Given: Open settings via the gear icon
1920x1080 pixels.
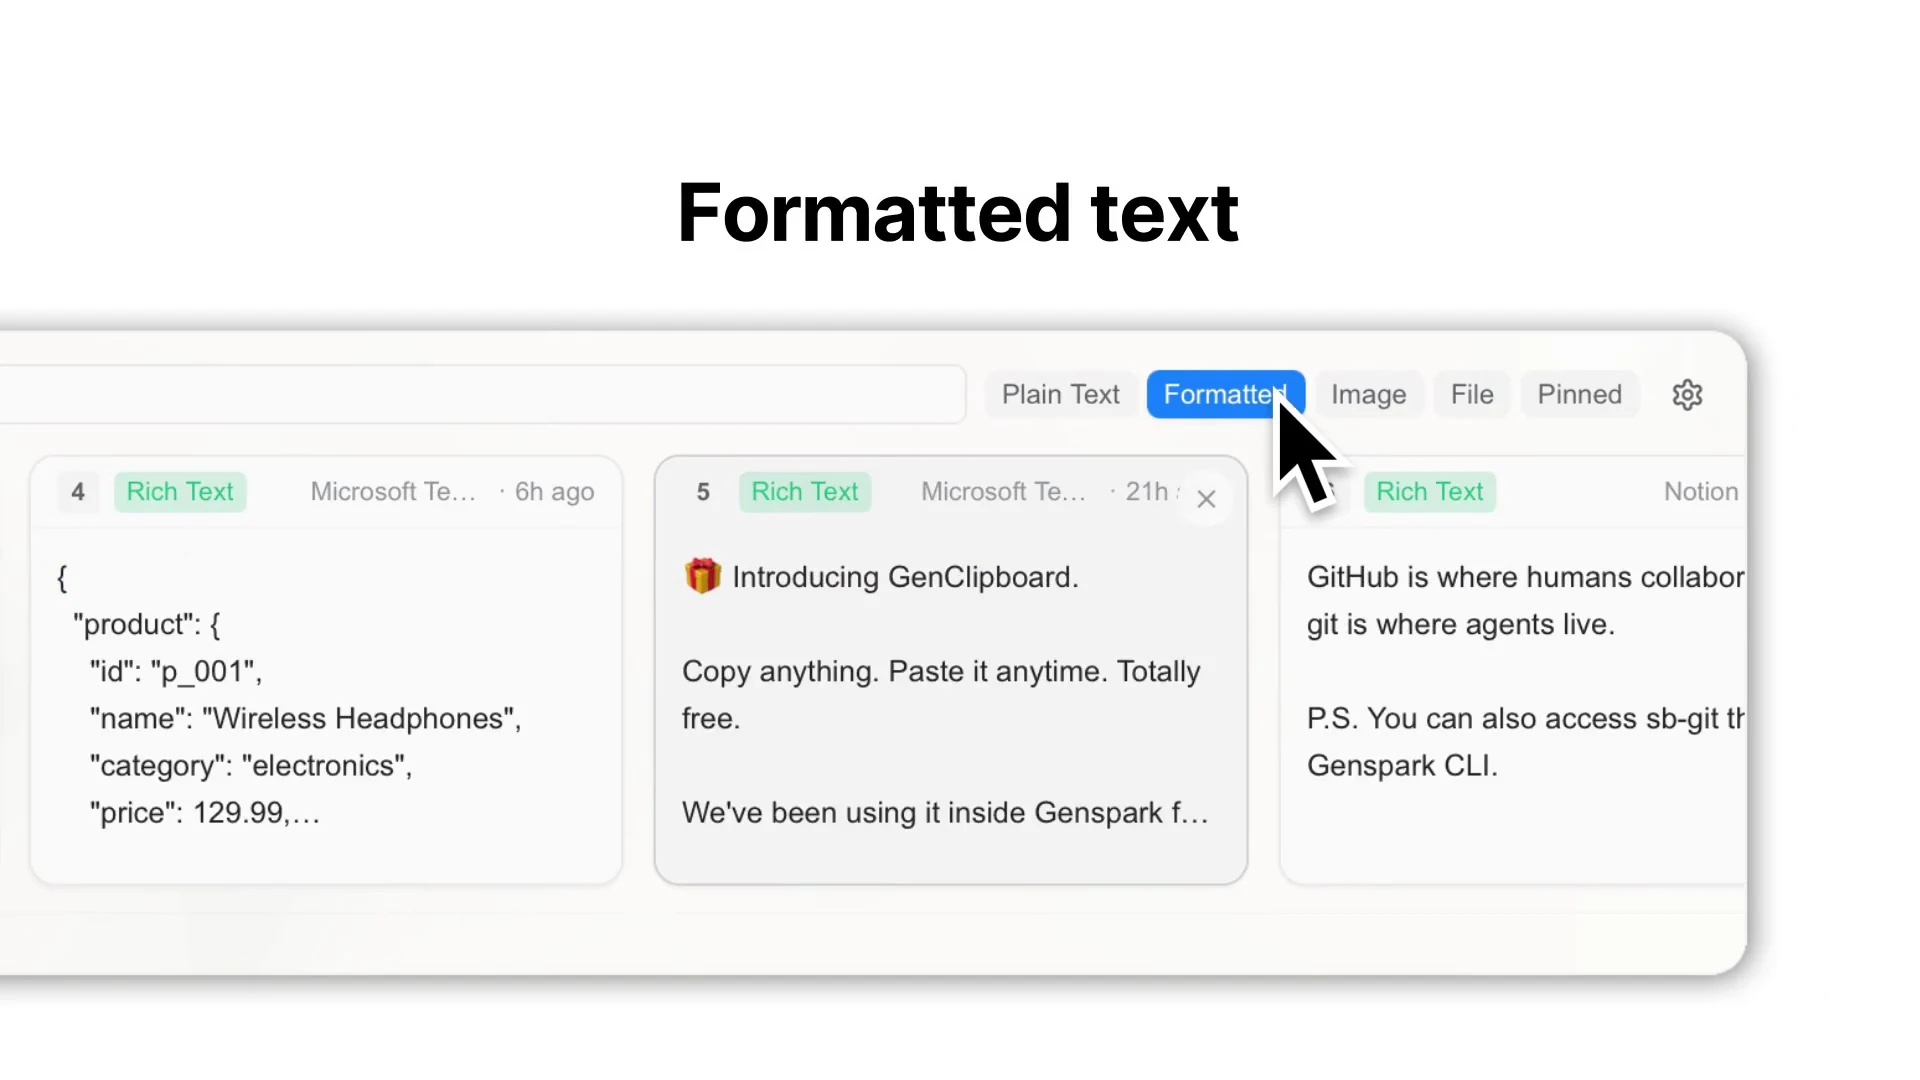Looking at the screenshot, I should pyautogui.click(x=1687, y=395).
